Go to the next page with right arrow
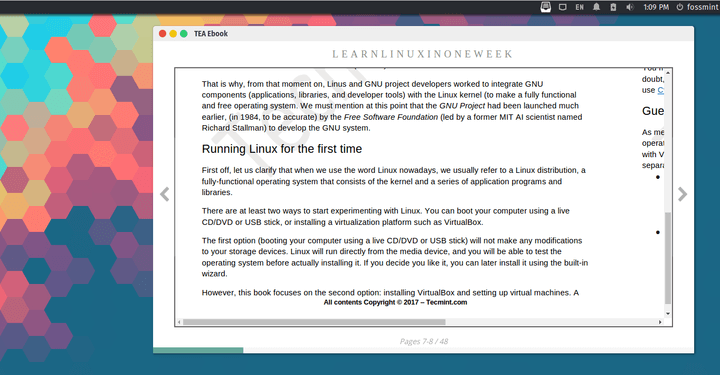This screenshot has height=375, width=720. (x=682, y=194)
